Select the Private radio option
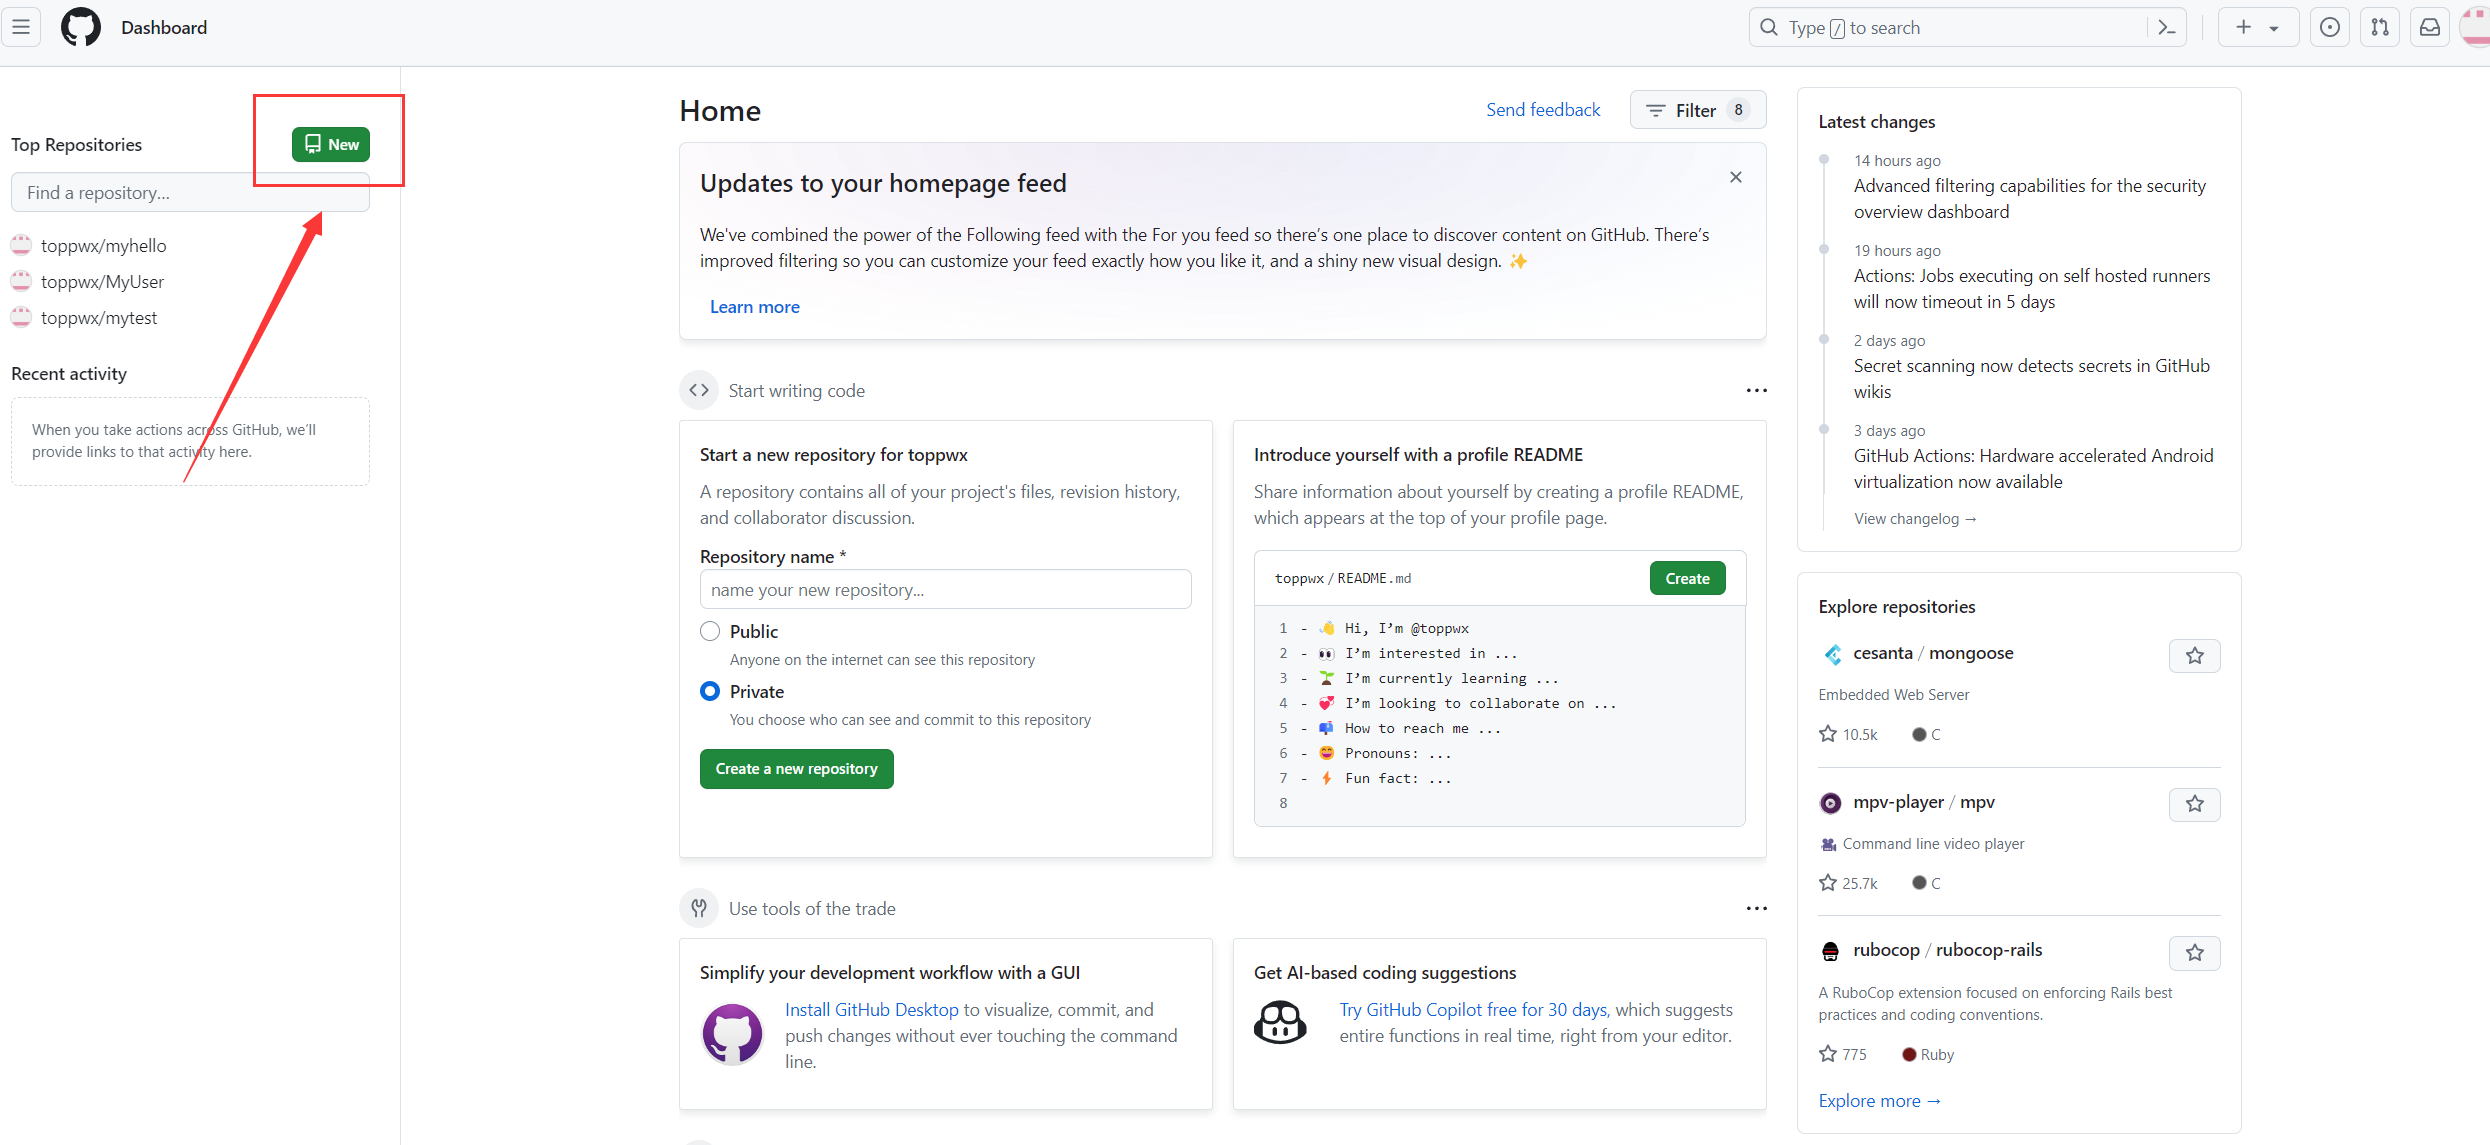The image size is (2490, 1145). pyautogui.click(x=710, y=691)
